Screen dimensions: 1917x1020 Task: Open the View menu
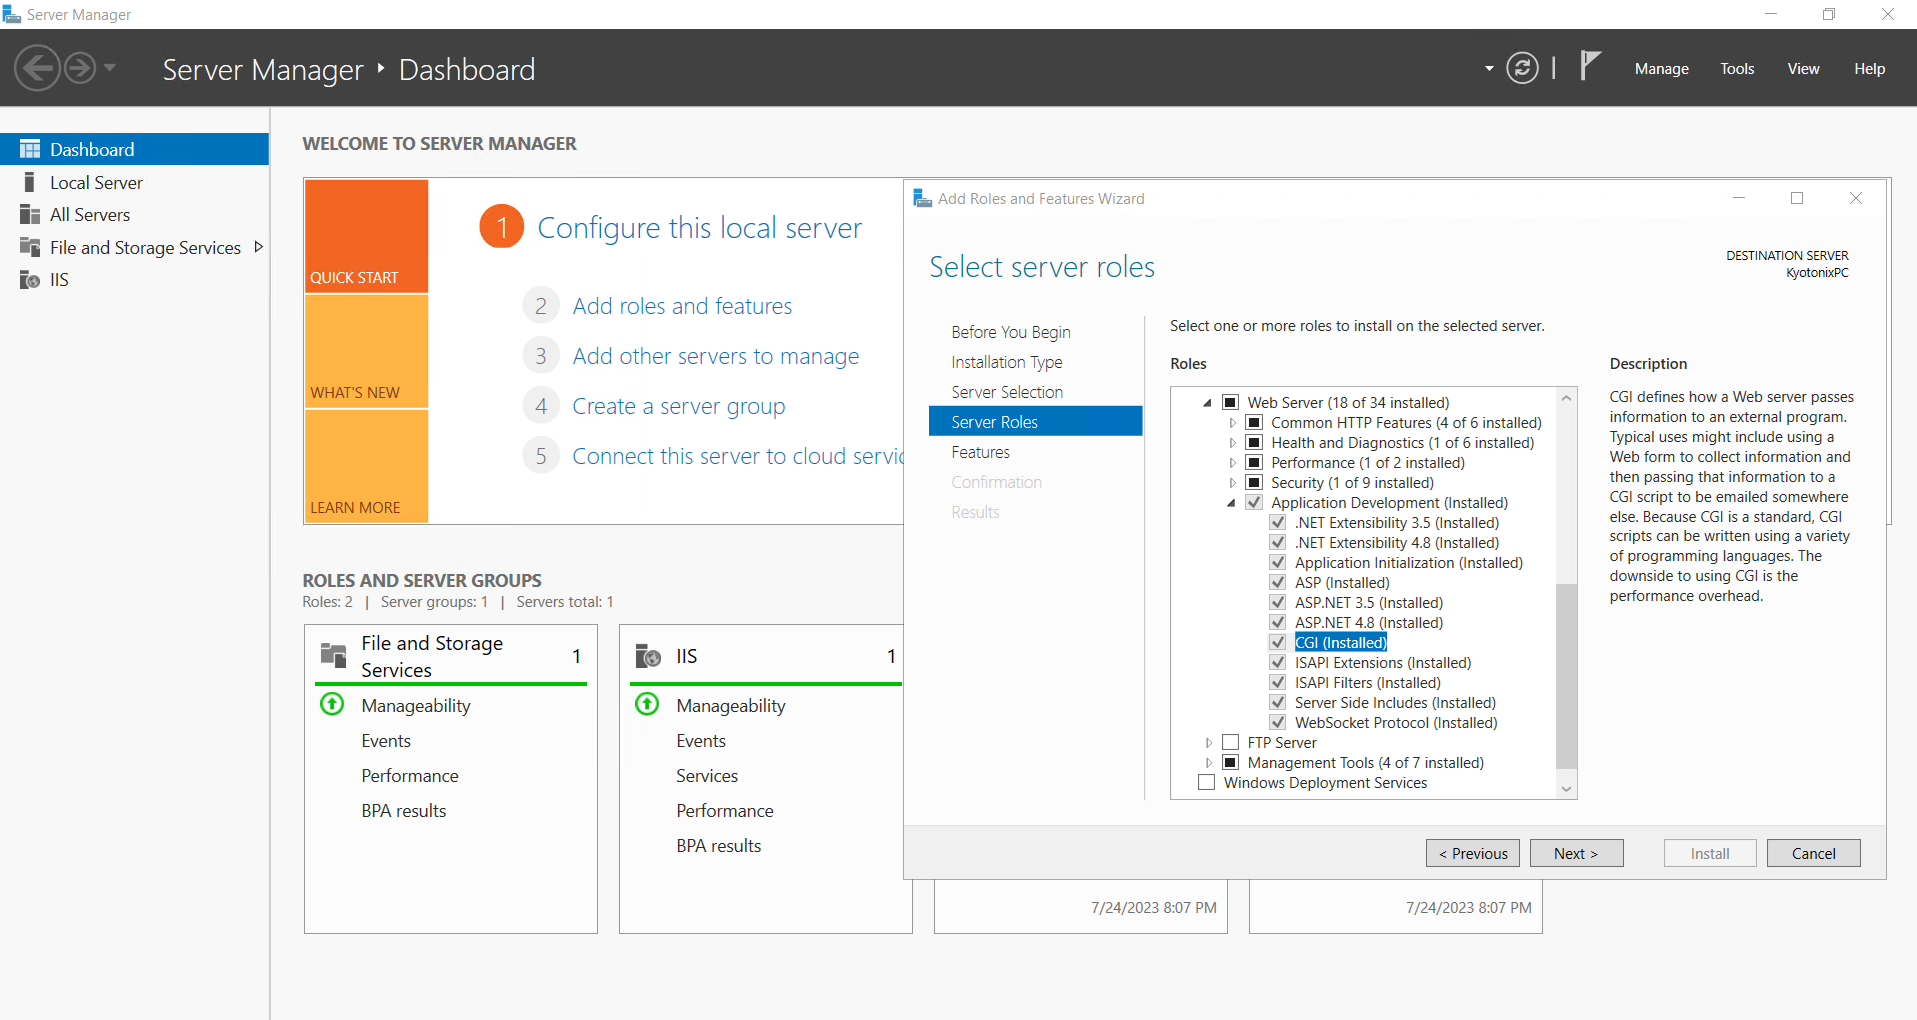click(x=1803, y=69)
